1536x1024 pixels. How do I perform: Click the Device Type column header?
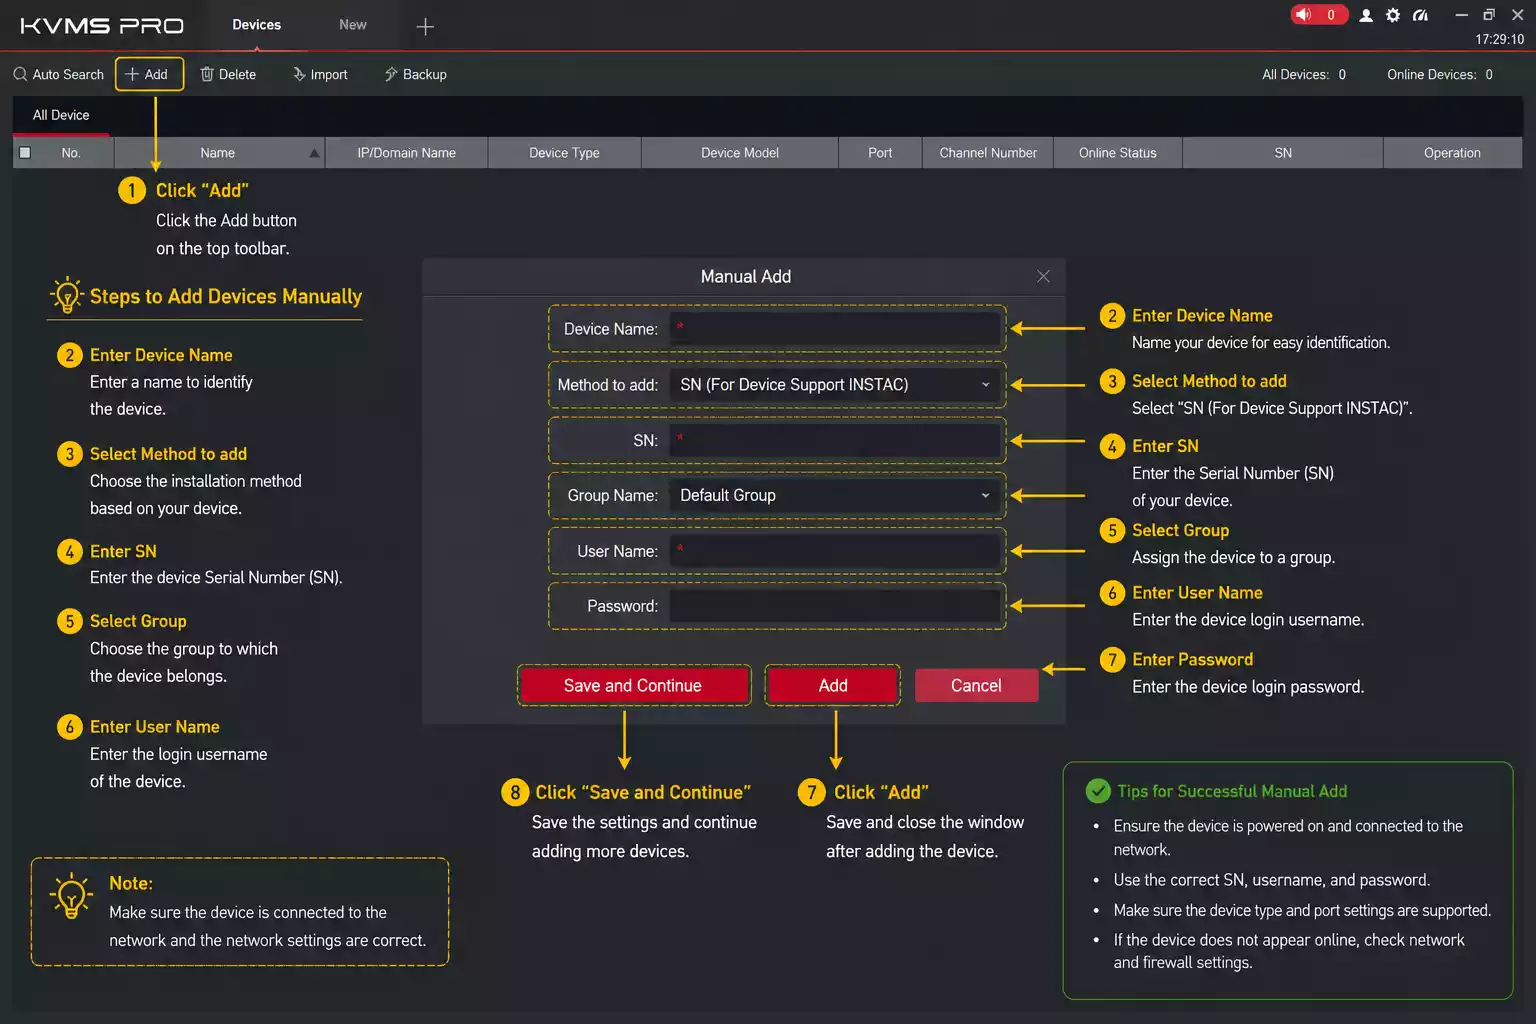[564, 153]
